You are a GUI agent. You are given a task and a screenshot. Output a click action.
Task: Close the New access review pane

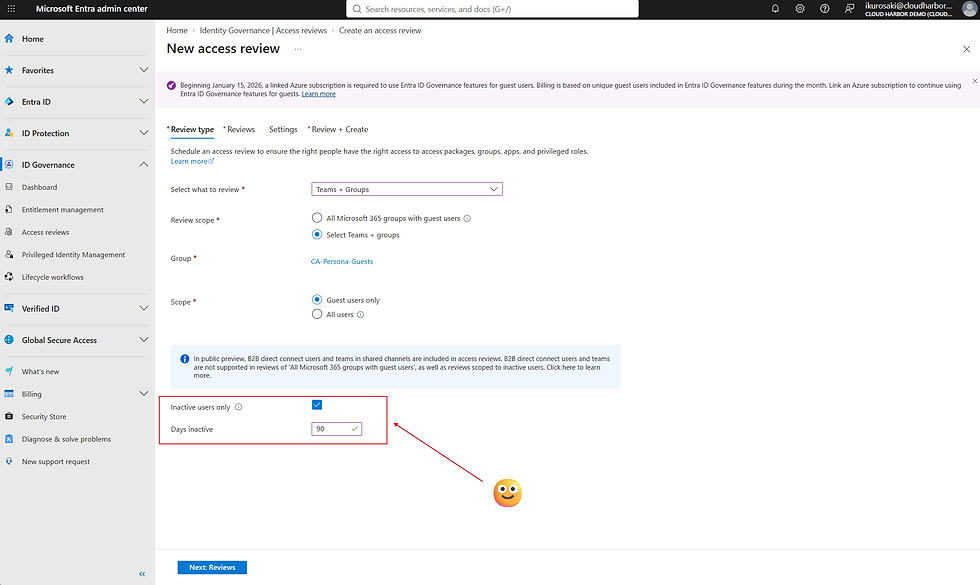966,49
